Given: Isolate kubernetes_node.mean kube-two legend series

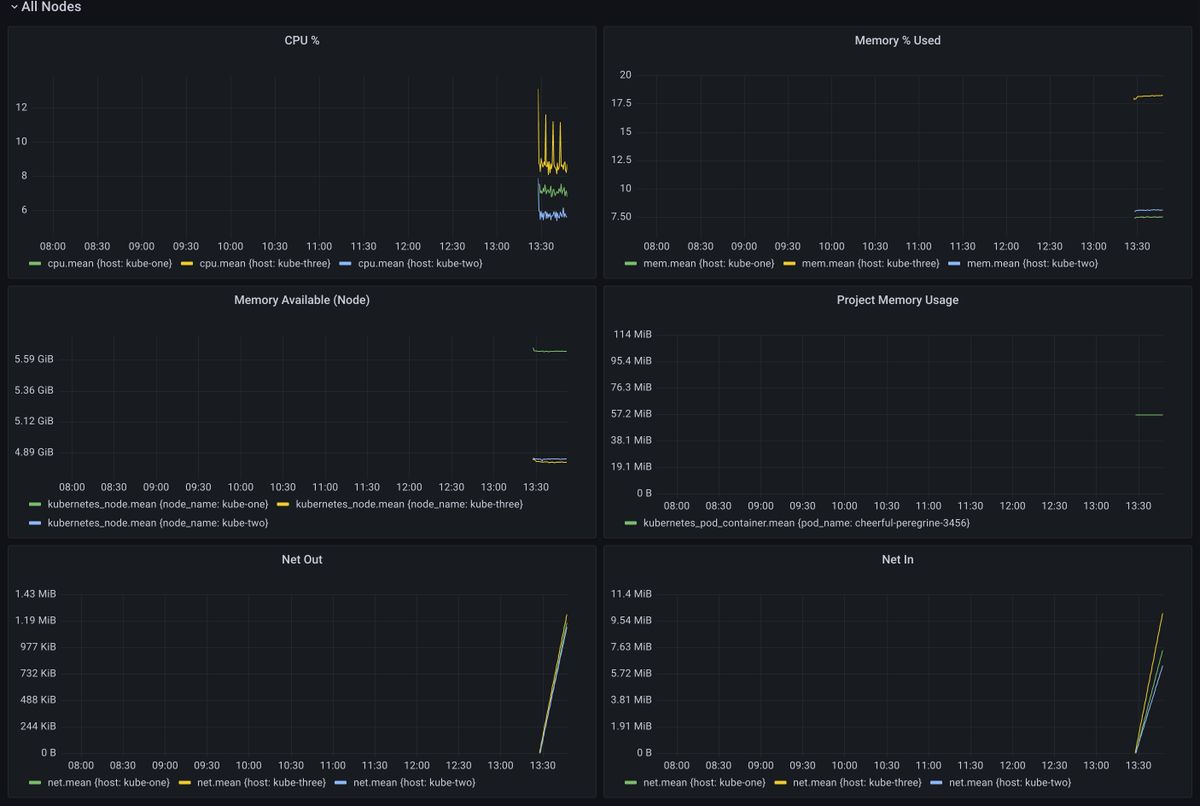Looking at the screenshot, I should tap(157, 523).
